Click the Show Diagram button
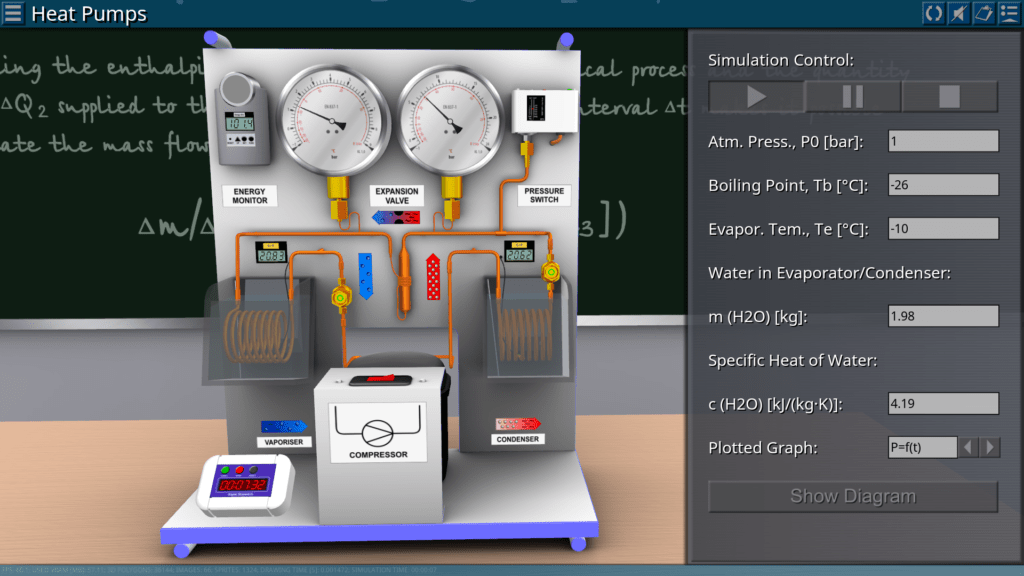This screenshot has width=1024, height=576. tap(853, 496)
